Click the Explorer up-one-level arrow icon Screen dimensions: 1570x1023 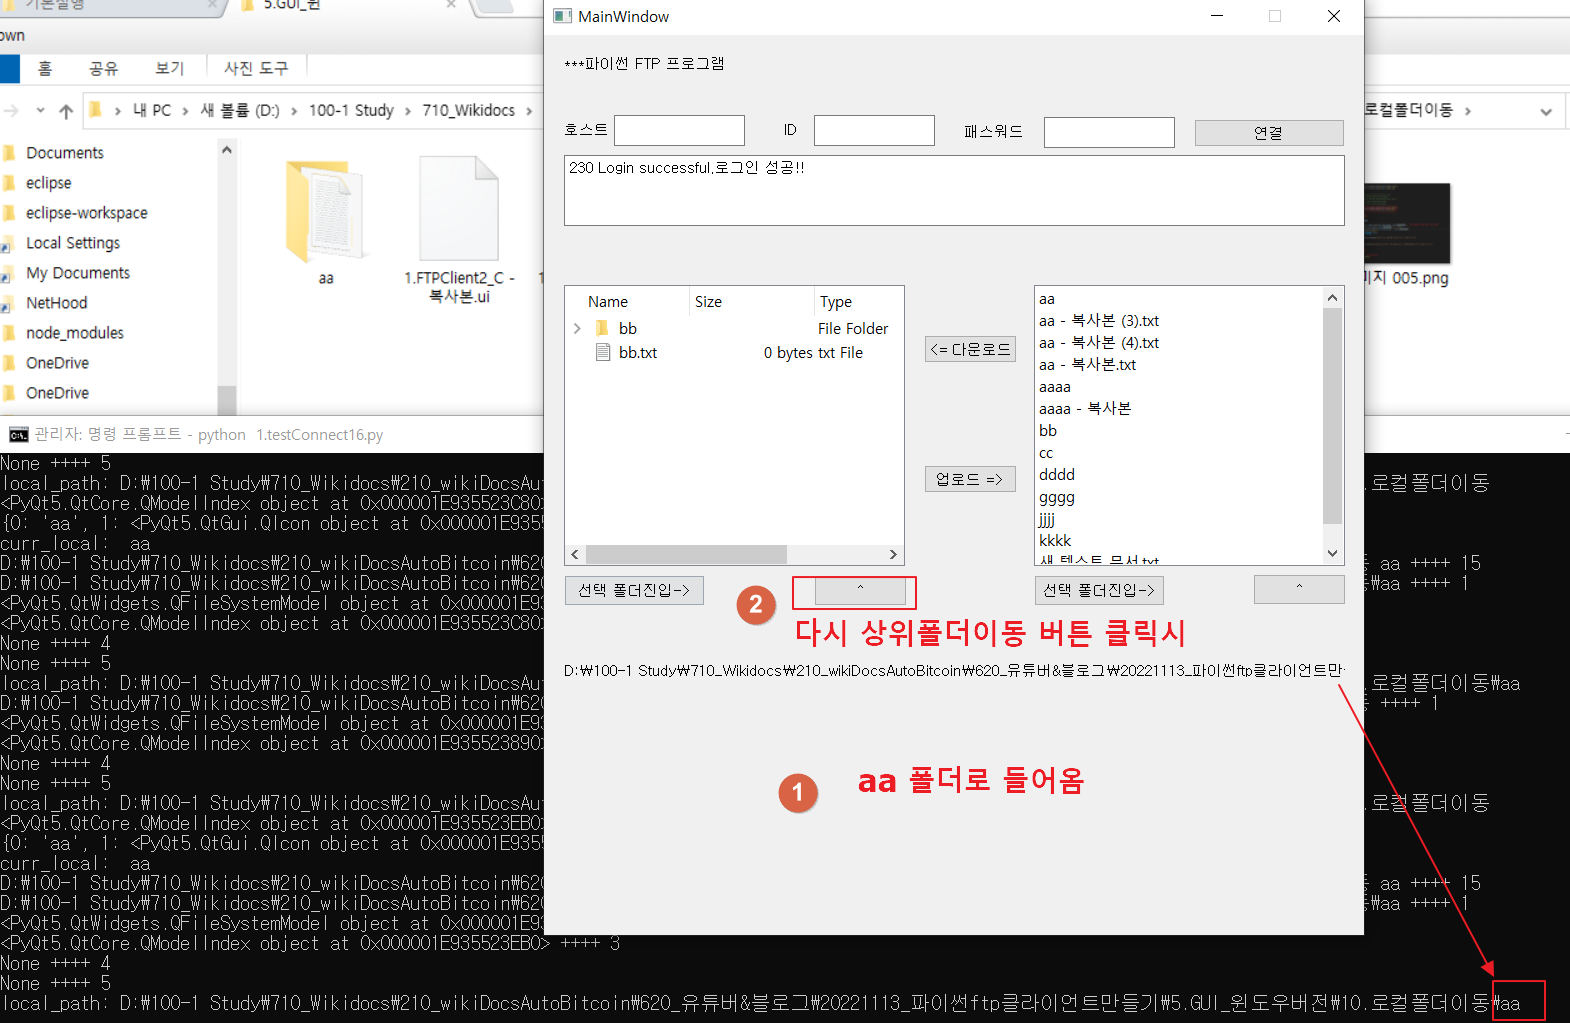click(x=66, y=111)
